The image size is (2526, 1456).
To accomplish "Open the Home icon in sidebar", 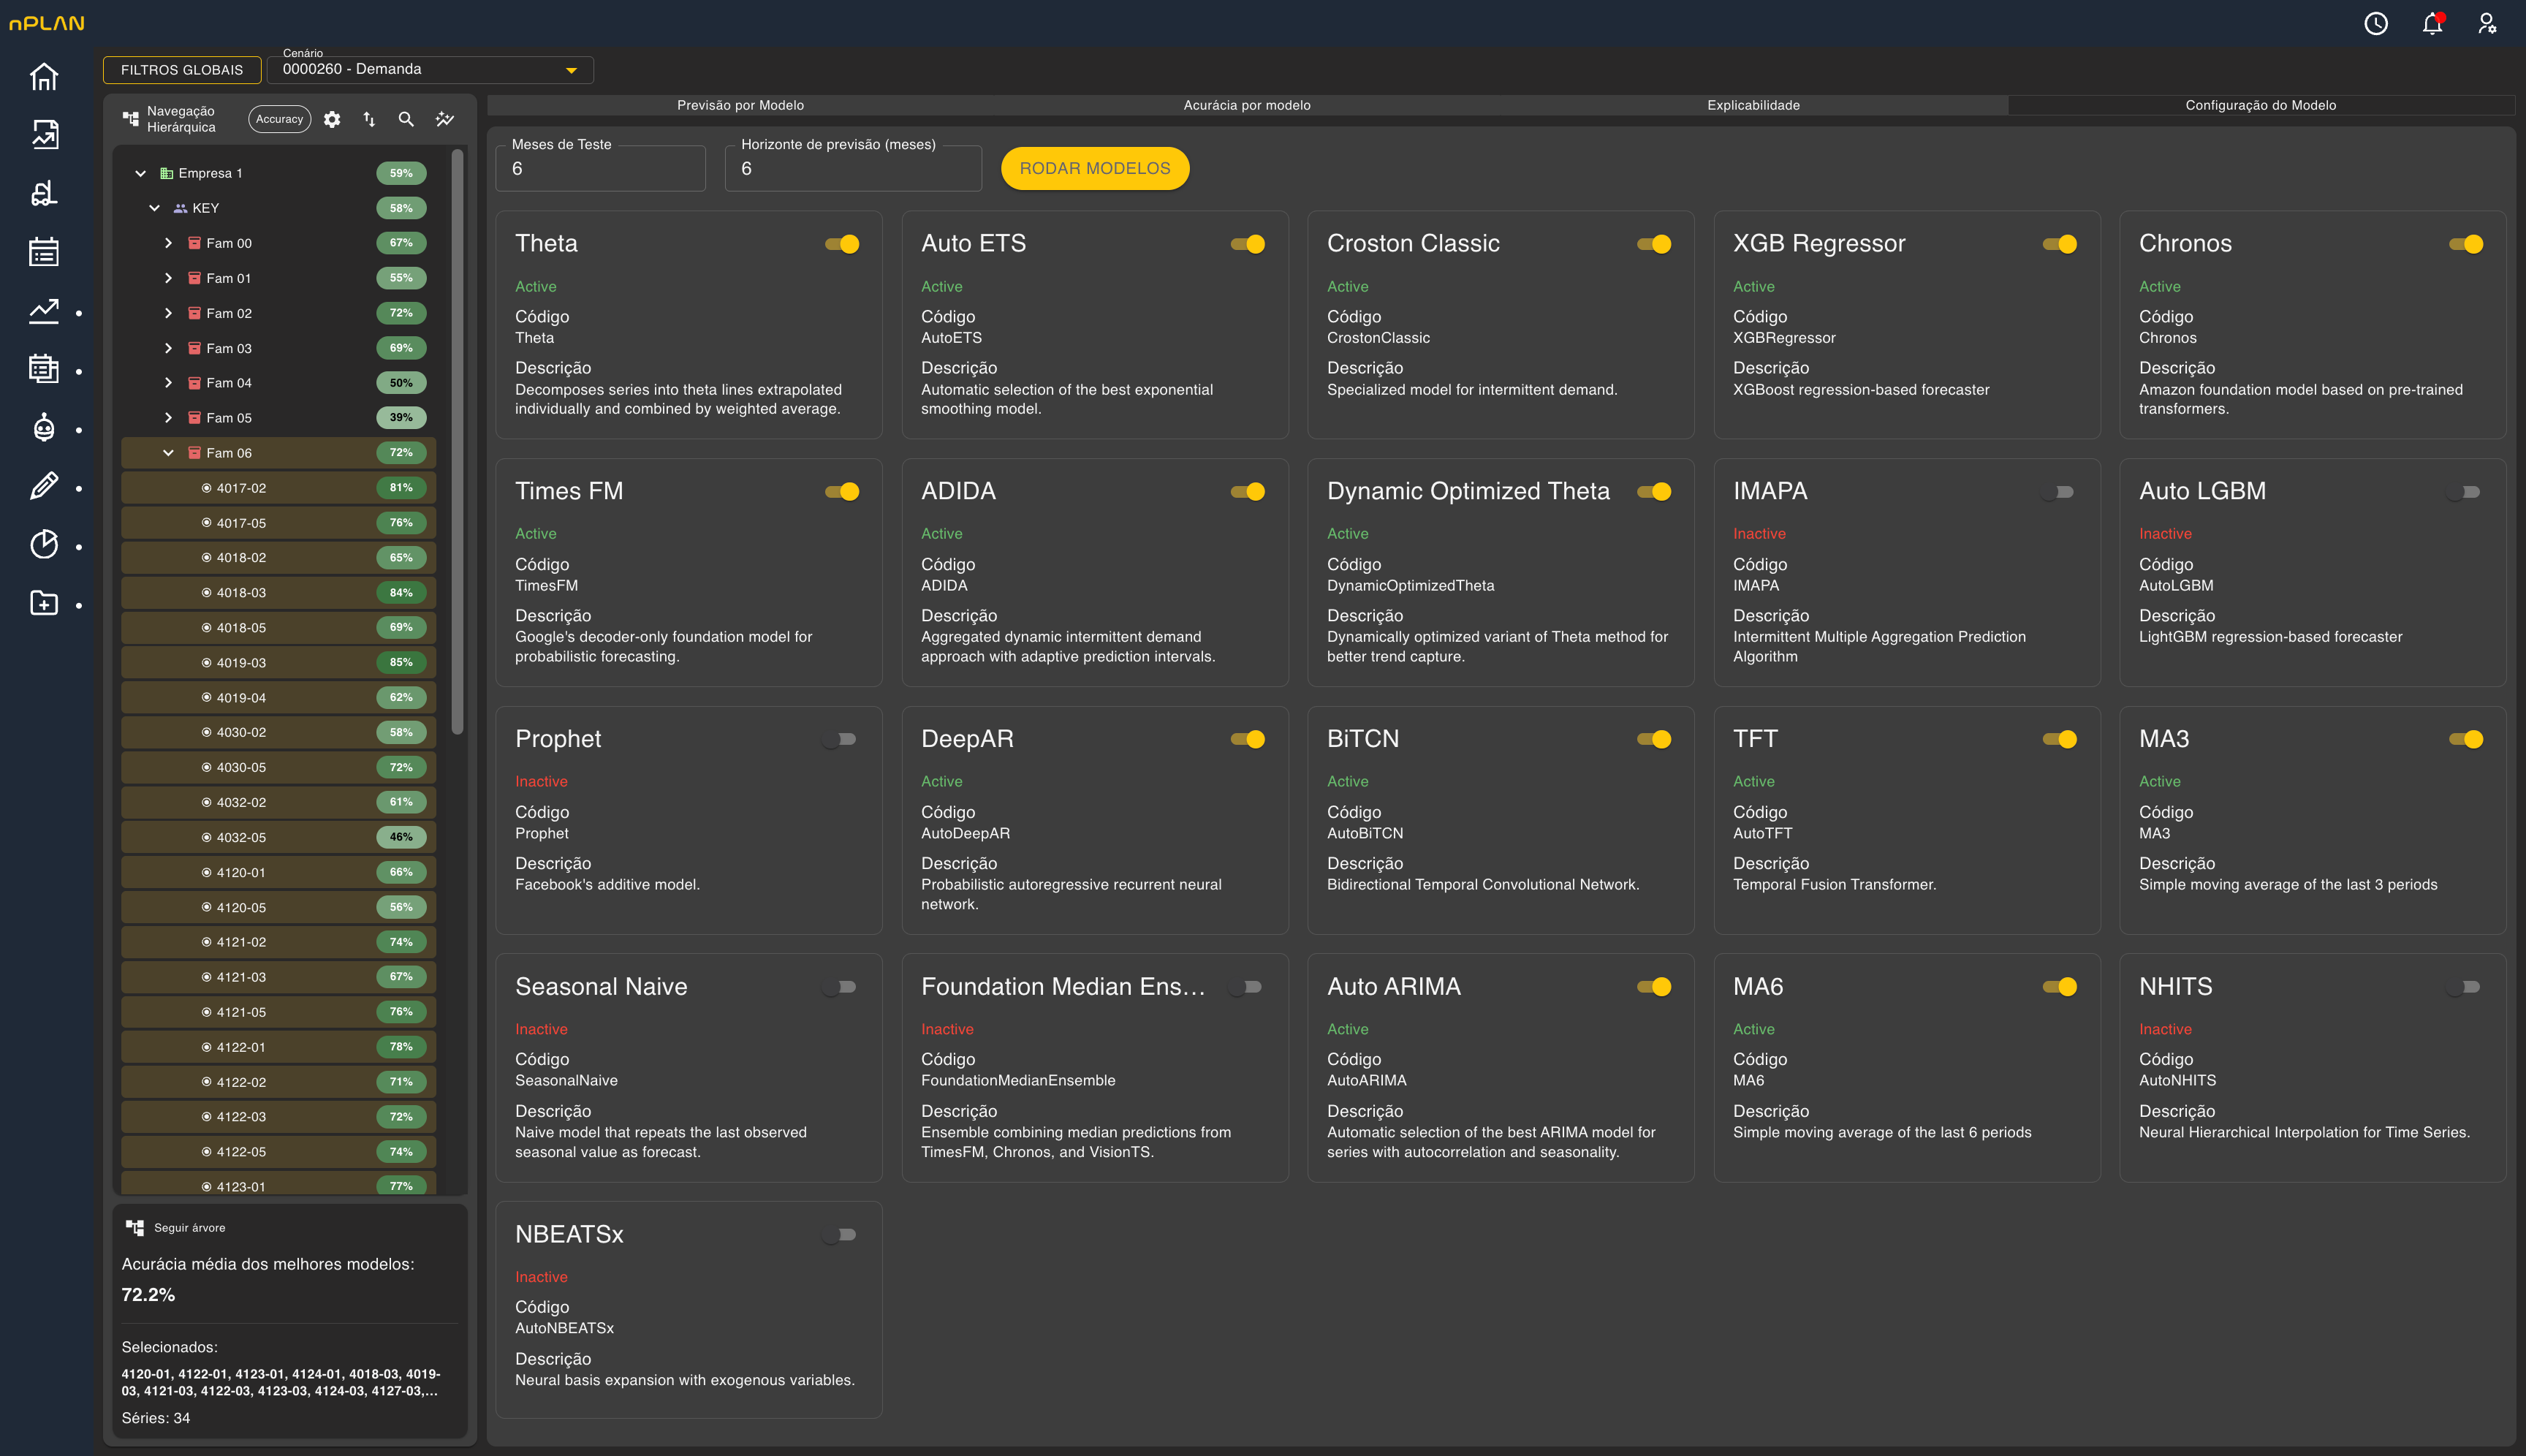I will tap(44, 76).
